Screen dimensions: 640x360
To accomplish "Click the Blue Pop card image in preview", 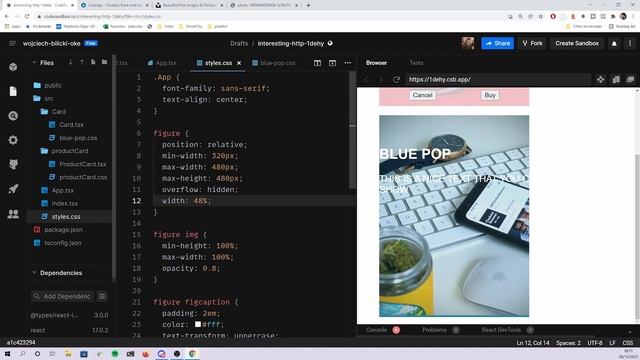I will pos(454,216).
